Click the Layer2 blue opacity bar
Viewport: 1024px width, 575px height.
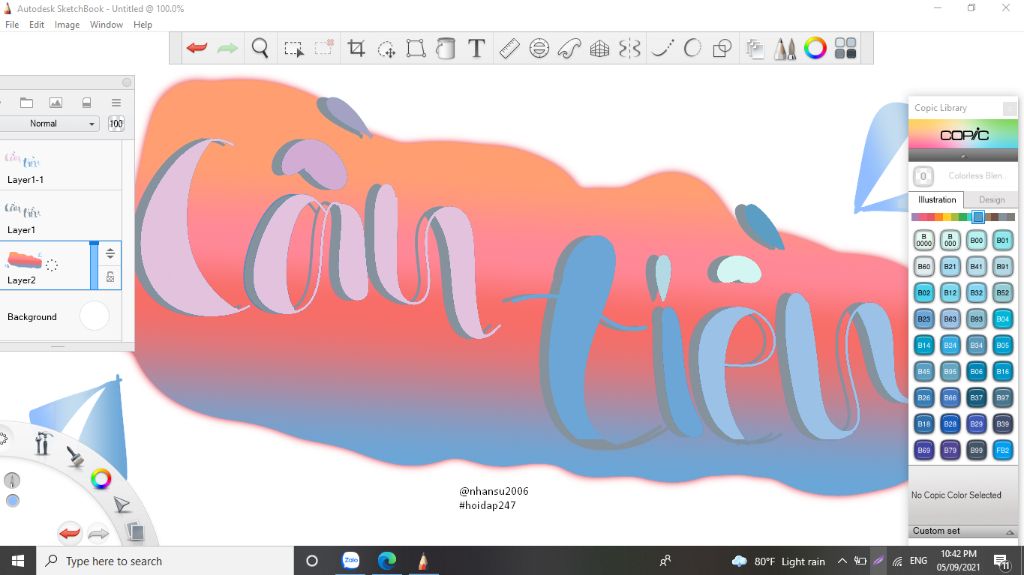(94, 265)
